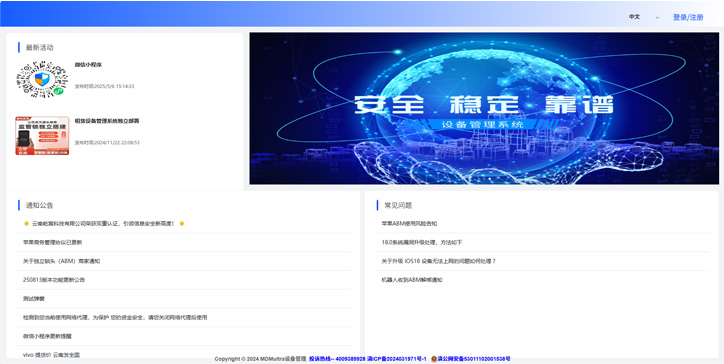Viewport: 724px width, 364px height.
Task: Open the 登录/注册 login link
Action: click(688, 17)
